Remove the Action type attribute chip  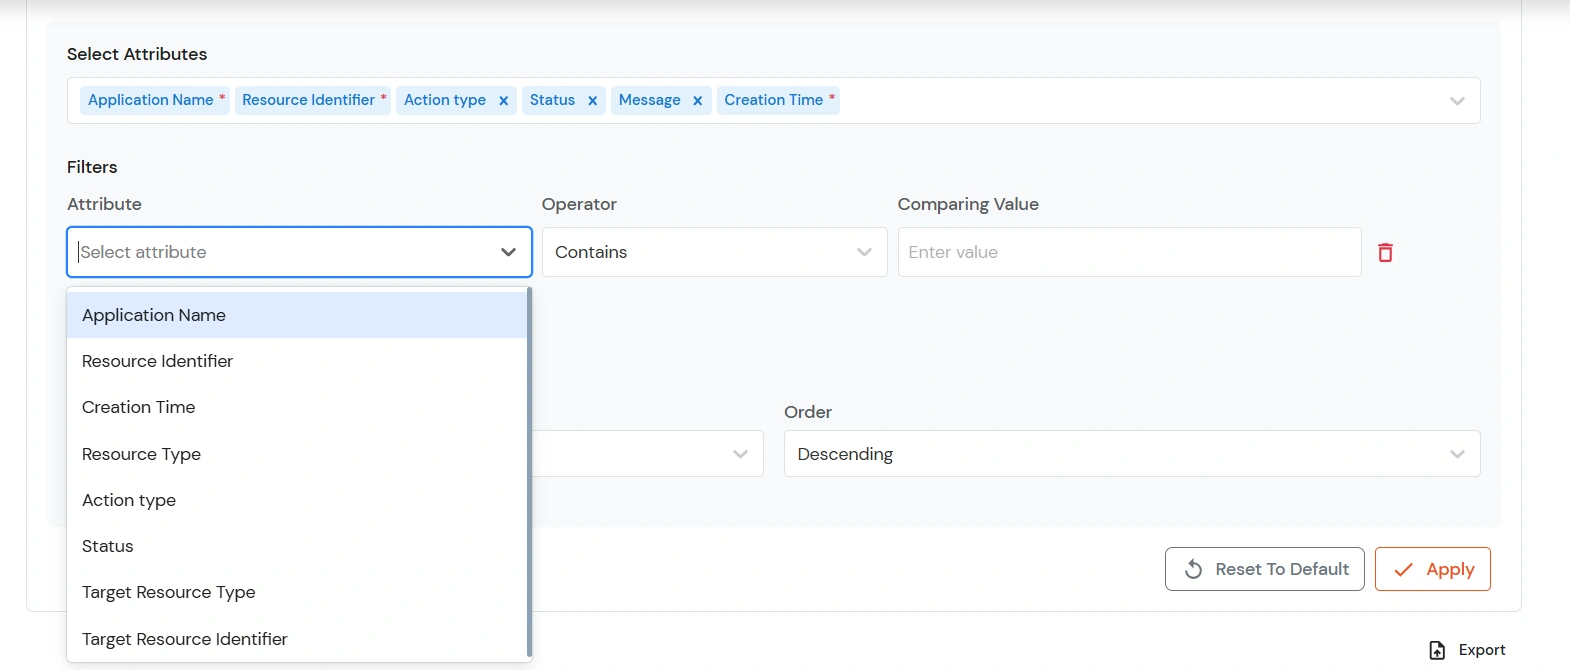coord(503,101)
